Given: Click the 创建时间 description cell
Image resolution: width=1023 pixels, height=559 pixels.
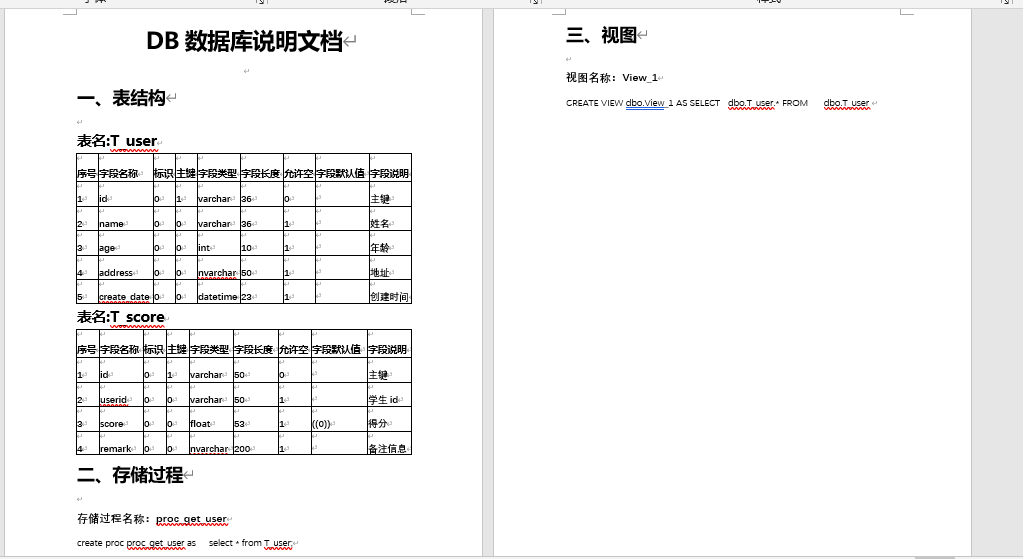Looking at the screenshot, I should 390,292.
